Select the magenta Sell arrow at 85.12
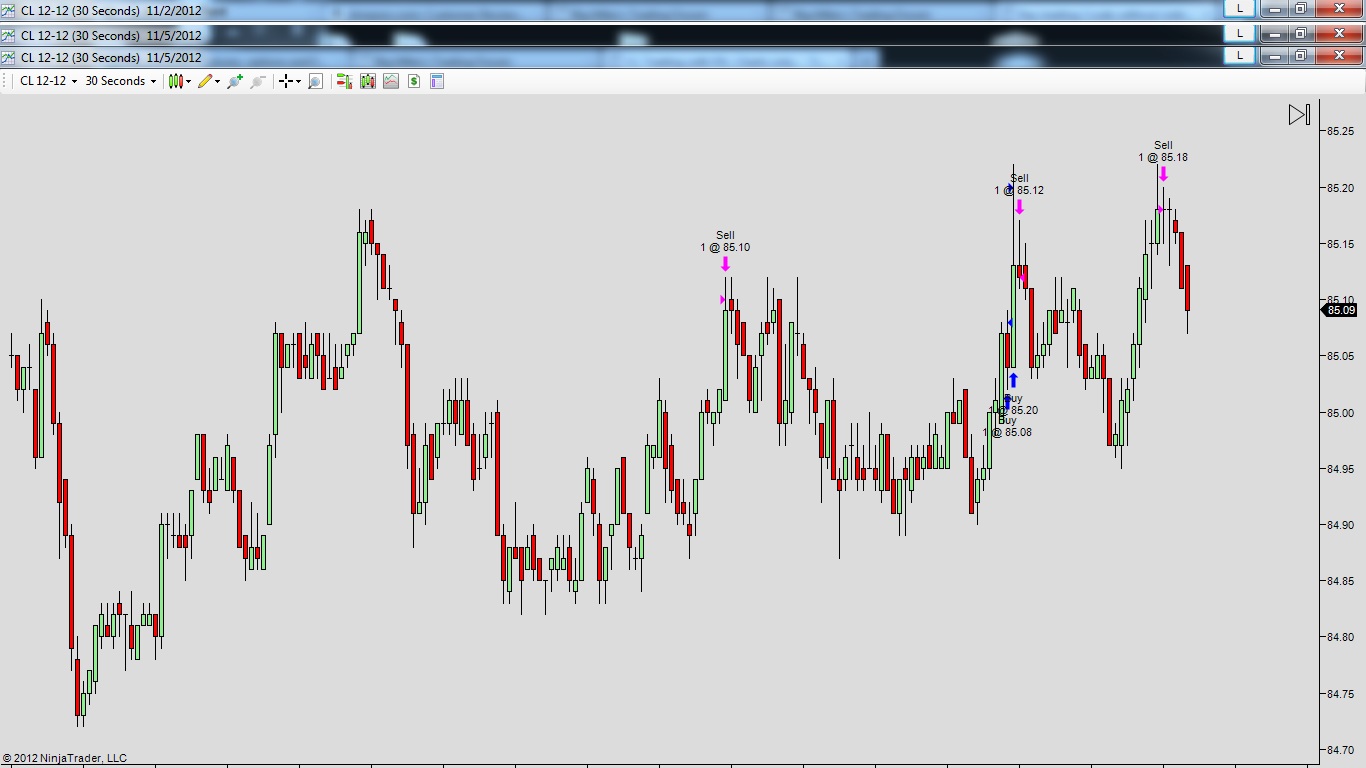Viewport: 1366px width, 768px height. (1019, 207)
